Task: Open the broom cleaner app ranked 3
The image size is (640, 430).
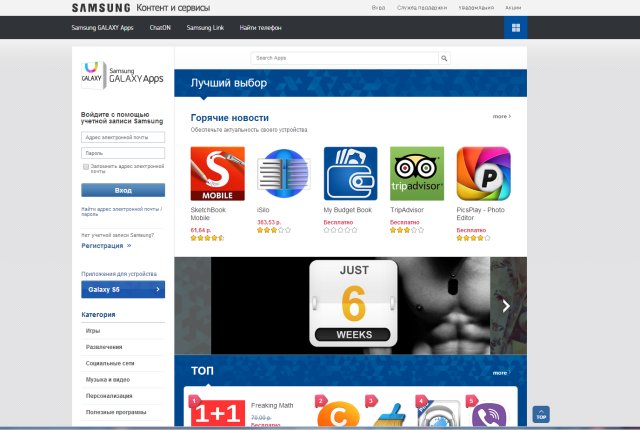Action: 391,414
